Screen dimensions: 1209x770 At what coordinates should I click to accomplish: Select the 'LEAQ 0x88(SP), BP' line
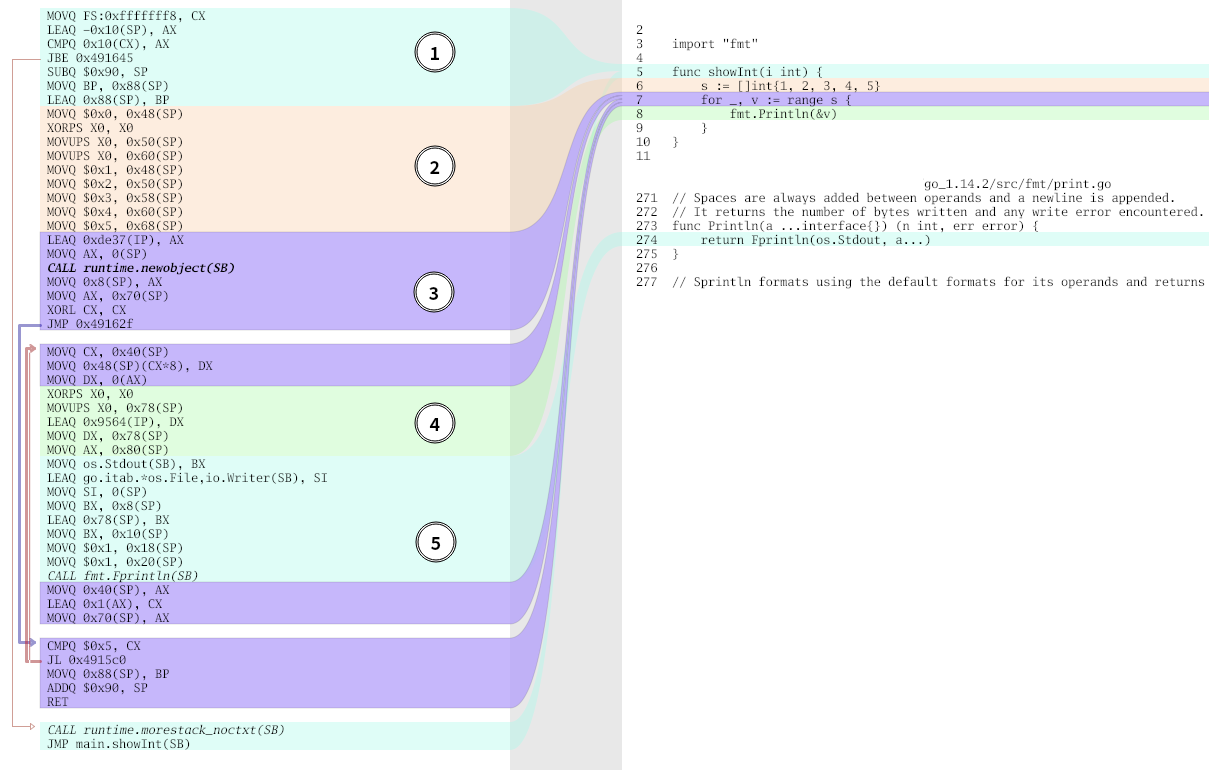pyautogui.click(x=109, y=100)
